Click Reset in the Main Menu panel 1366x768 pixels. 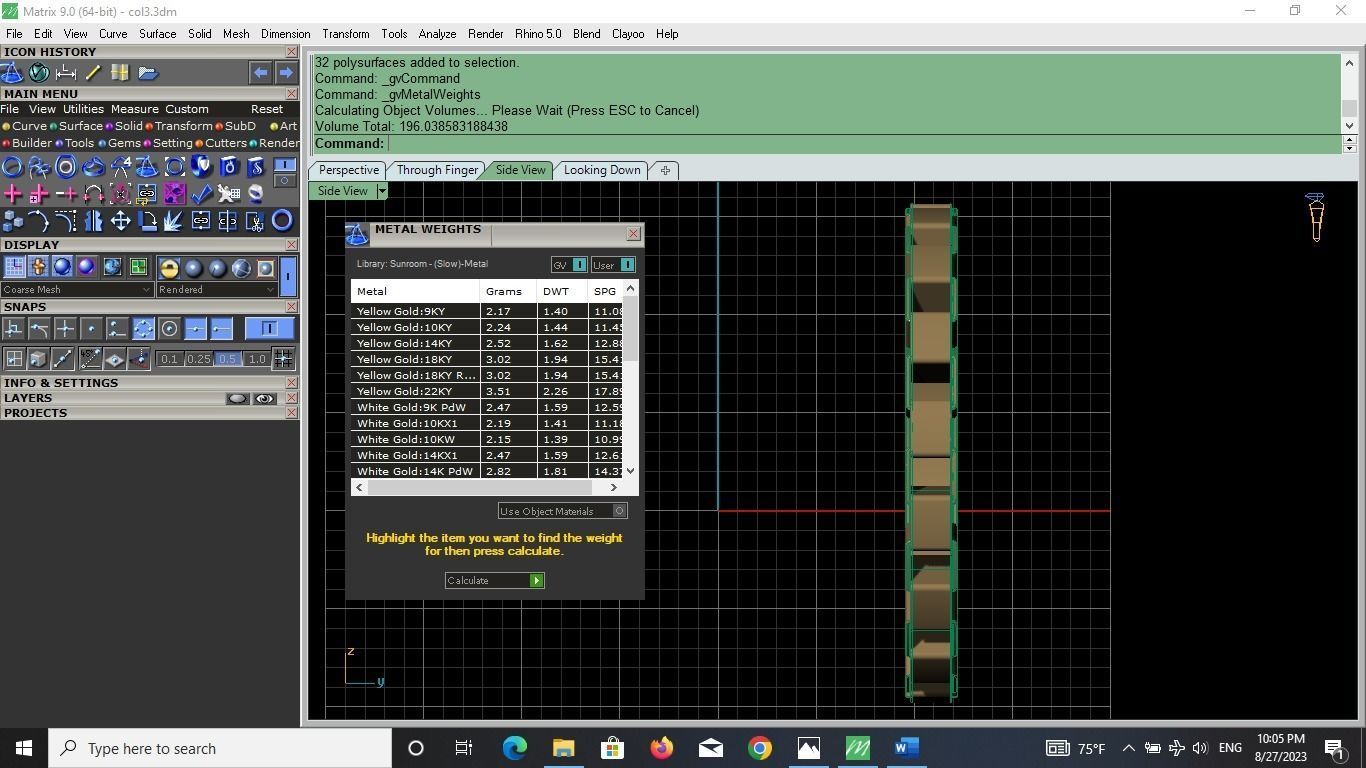click(267, 109)
